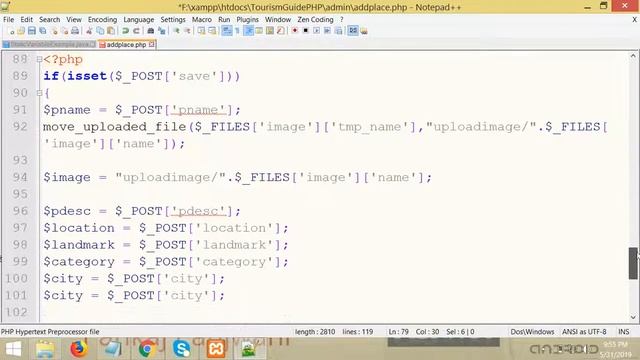The width and height of the screenshot is (640, 360).
Task: Click Run Macro Multiple Times icon
Action: point(327,31)
